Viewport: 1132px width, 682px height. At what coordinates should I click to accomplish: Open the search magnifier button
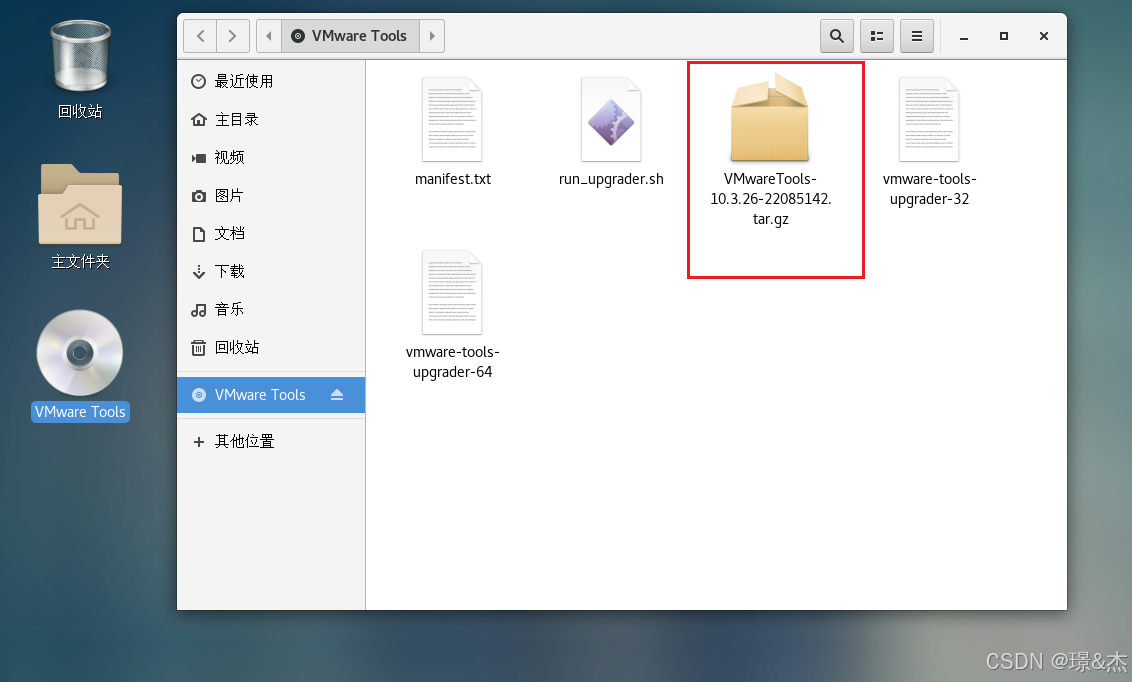837,36
